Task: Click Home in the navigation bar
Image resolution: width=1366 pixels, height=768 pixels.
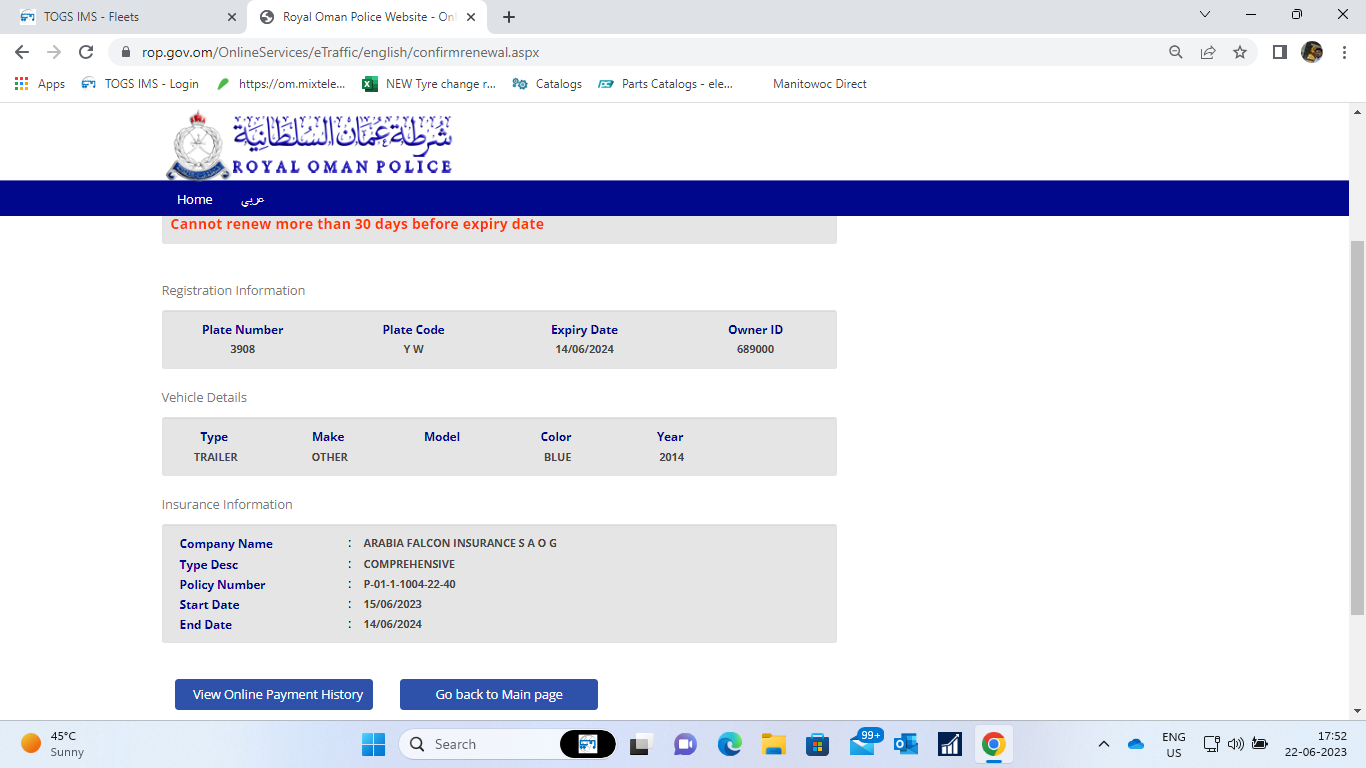Action: pos(194,199)
